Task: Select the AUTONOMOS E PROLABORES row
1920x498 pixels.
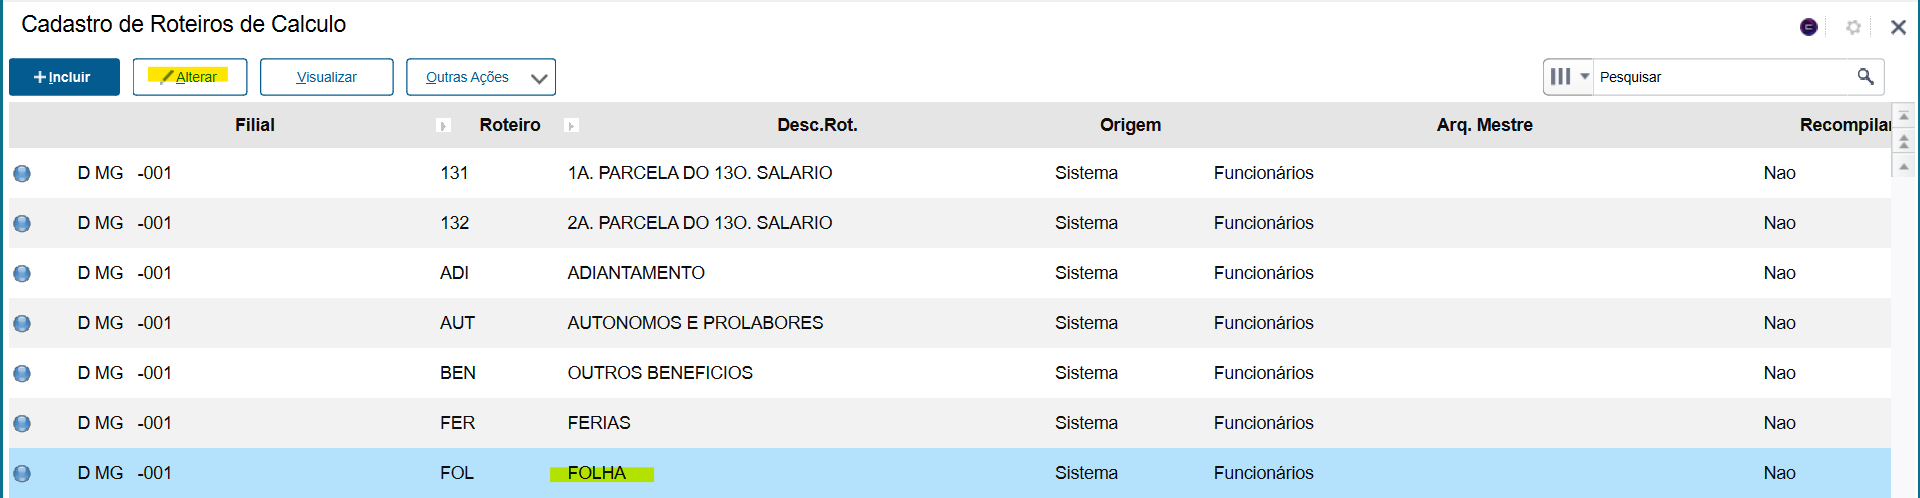Action: [x=950, y=323]
